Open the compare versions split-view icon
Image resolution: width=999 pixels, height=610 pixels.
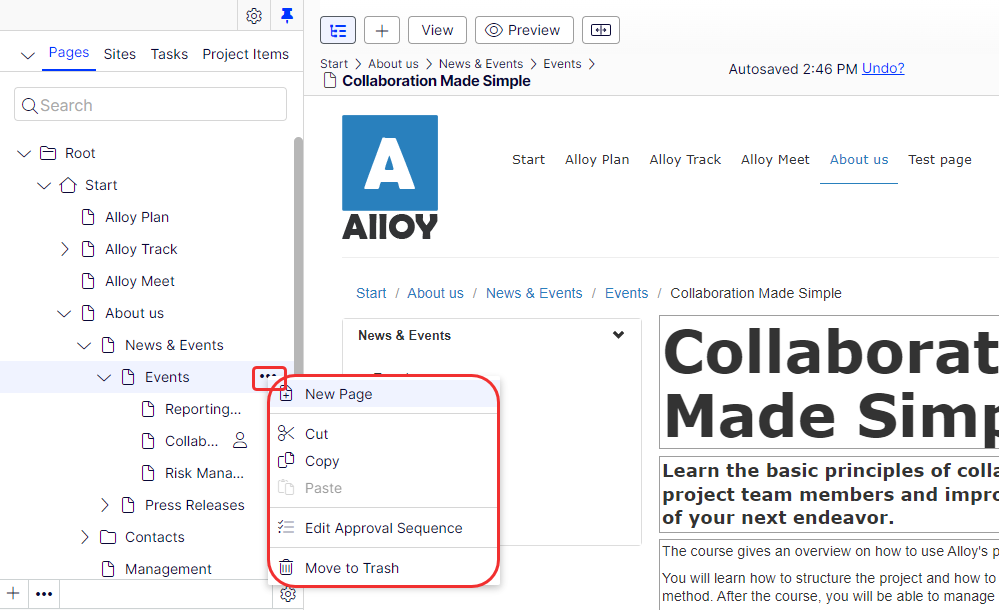[x=601, y=30]
